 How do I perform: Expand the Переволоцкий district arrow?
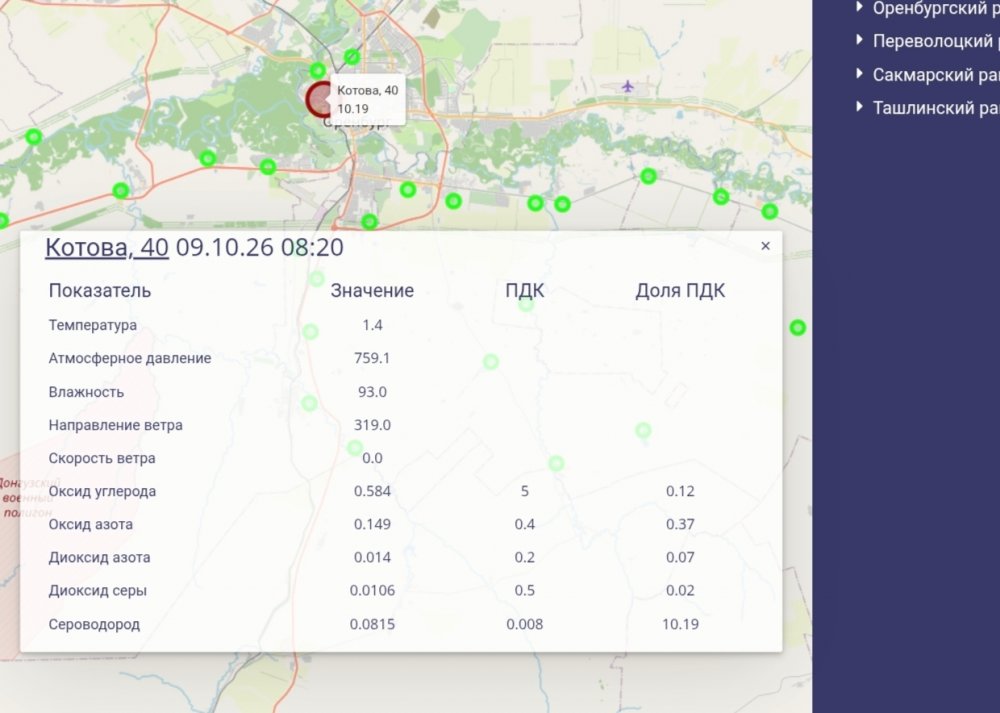[860, 41]
